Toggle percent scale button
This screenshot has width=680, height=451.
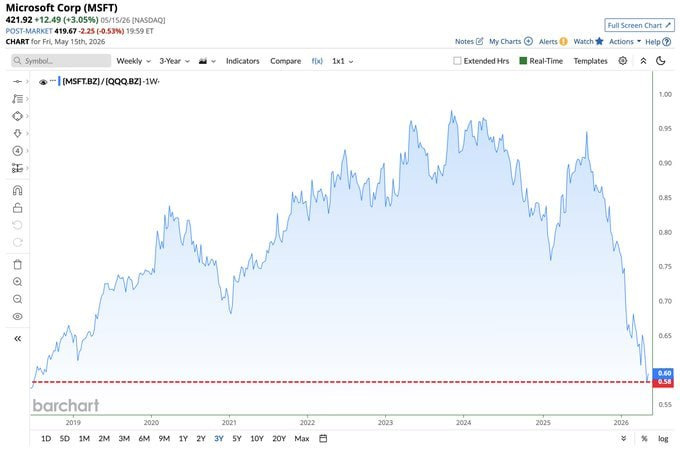tap(644, 438)
